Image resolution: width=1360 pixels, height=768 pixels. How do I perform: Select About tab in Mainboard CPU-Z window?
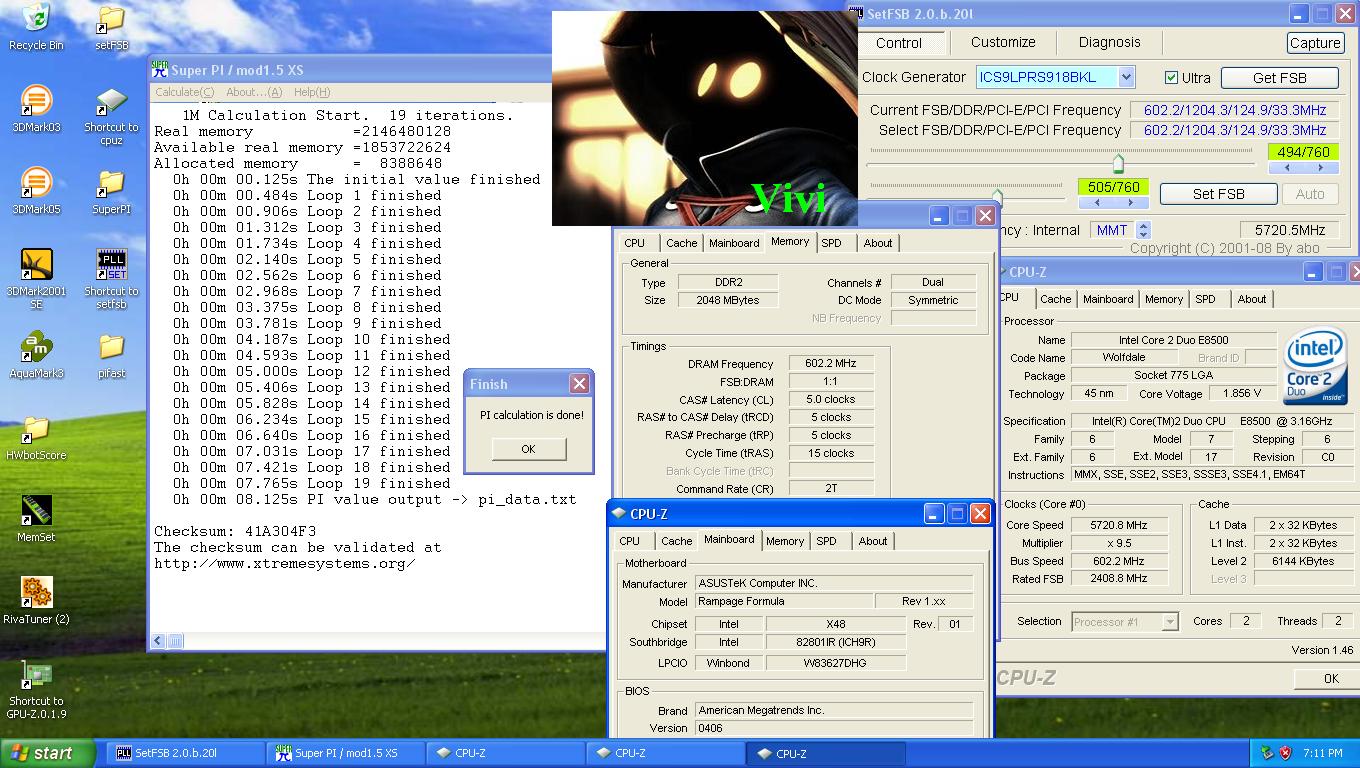[873, 541]
